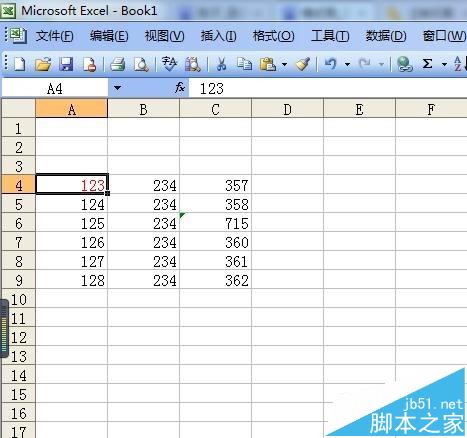The height and width of the screenshot is (438, 467).
Task: Expand the Redo history dropdown arrow
Action: tap(381, 64)
